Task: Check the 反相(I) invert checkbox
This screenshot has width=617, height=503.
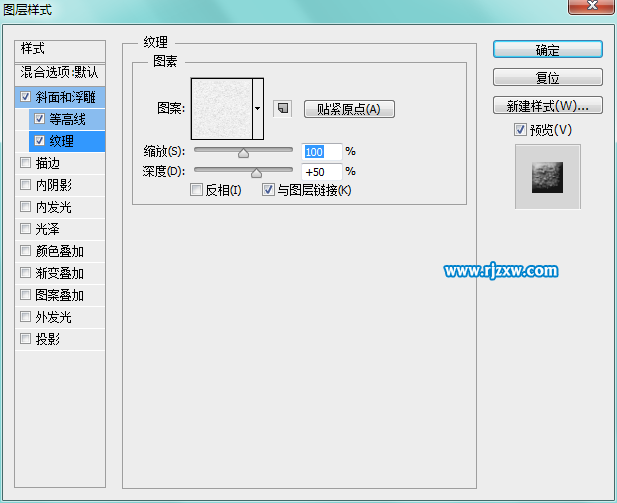Action: [x=196, y=190]
